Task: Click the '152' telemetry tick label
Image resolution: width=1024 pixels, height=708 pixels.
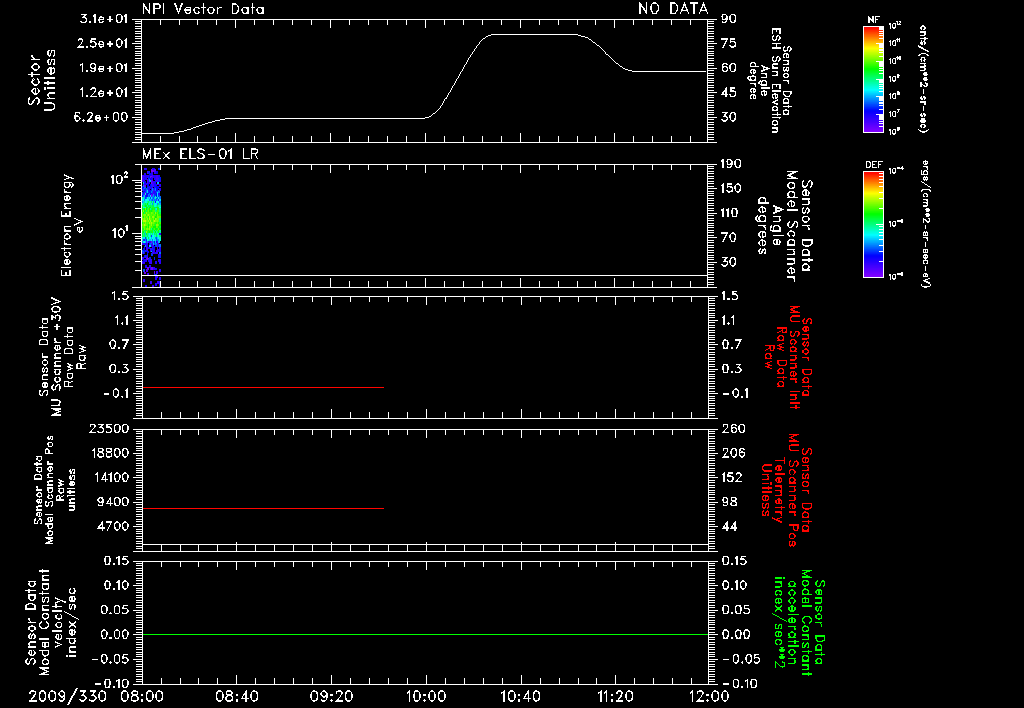Action: (x=733, y=477)
